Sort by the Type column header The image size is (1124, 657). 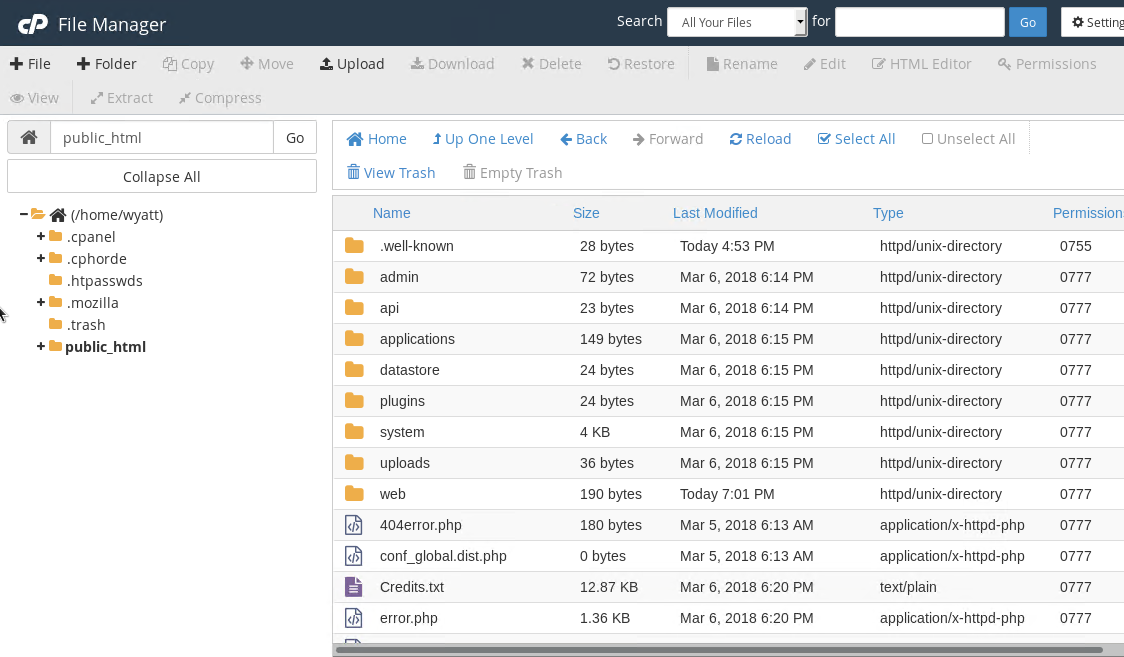[887, 213]
